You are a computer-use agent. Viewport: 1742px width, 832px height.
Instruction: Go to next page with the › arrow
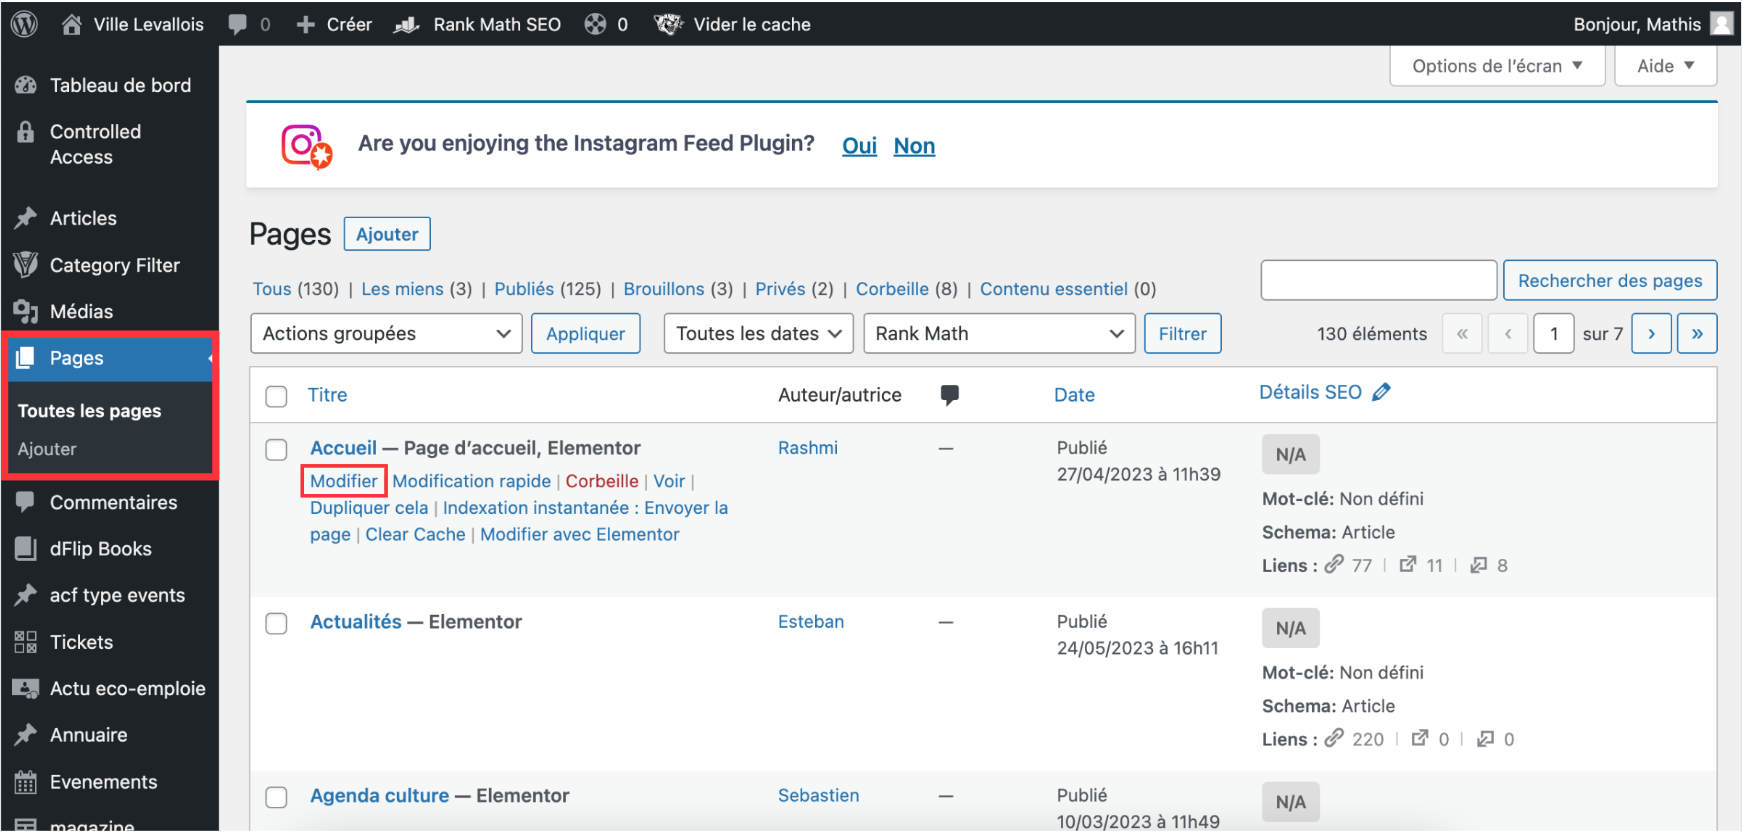1651,334
